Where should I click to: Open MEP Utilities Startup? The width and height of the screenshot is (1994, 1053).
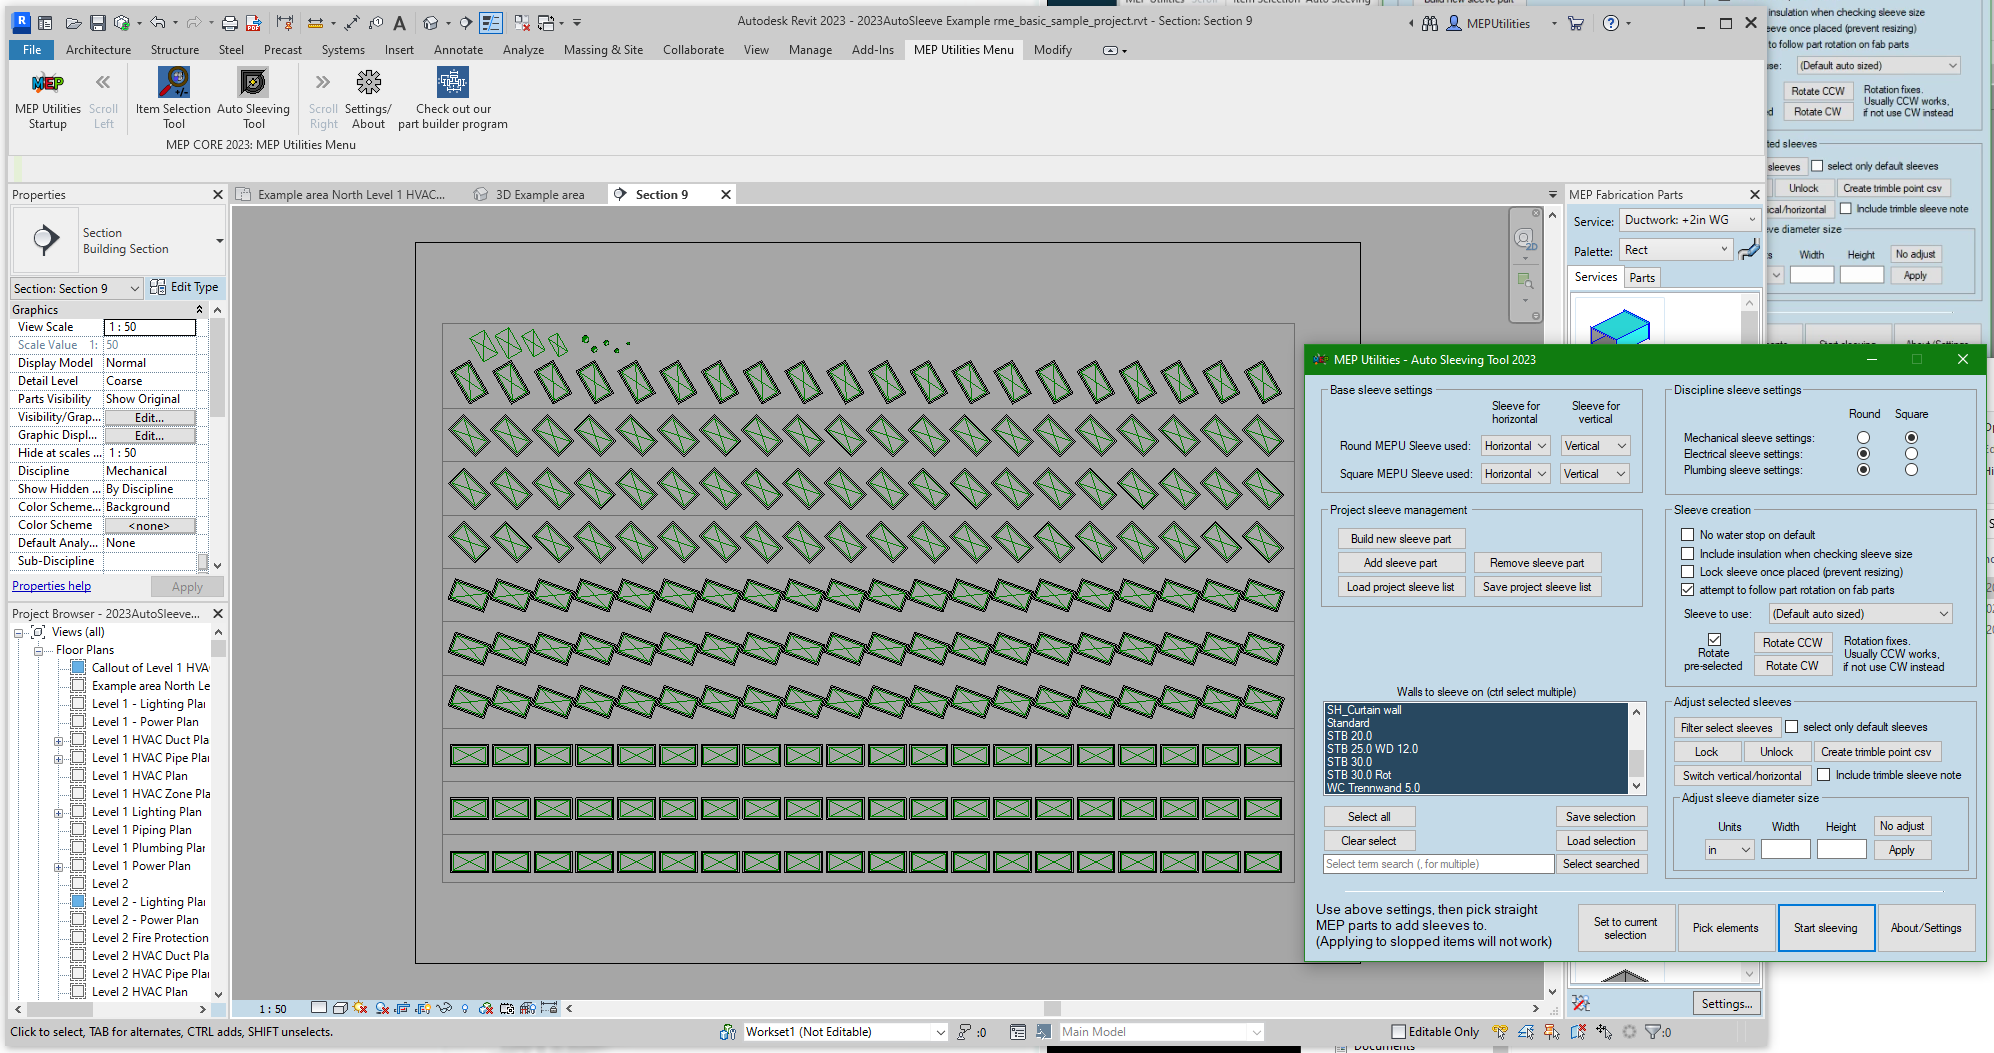click(x=47, y=84)
